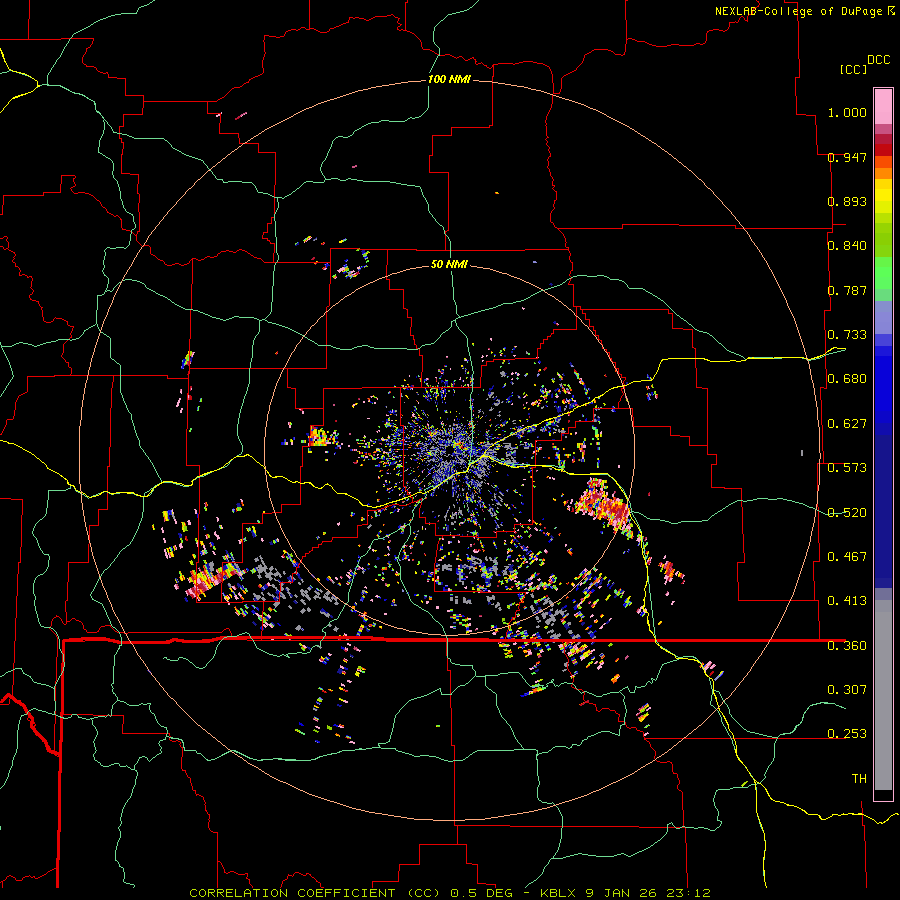The width and height of the screenshot is (900, 900).
Task: Click the 100 NMI range ring label
Action: pos(449,79)
